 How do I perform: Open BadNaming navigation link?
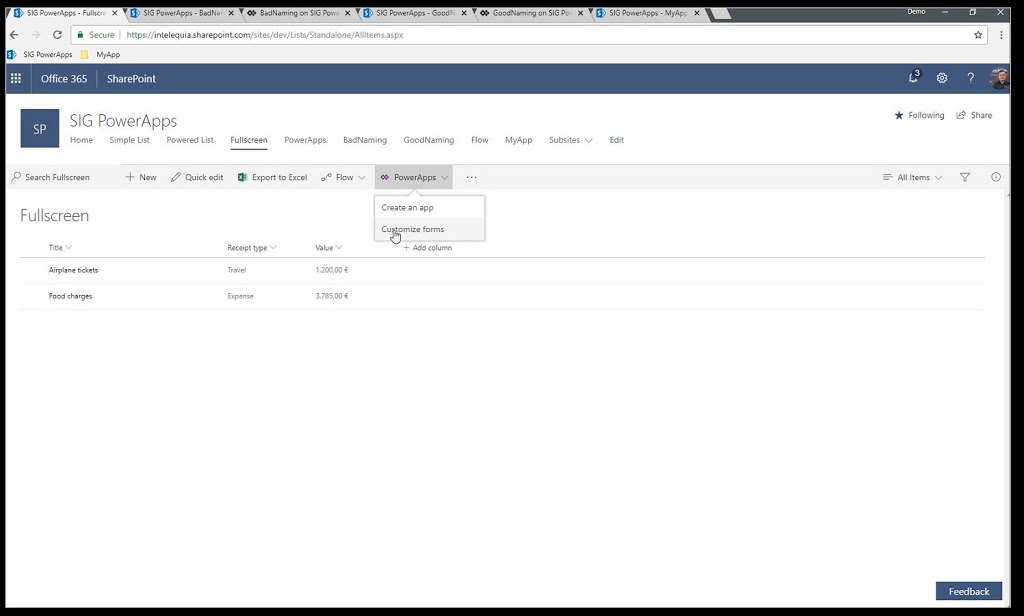coord(365,140)
